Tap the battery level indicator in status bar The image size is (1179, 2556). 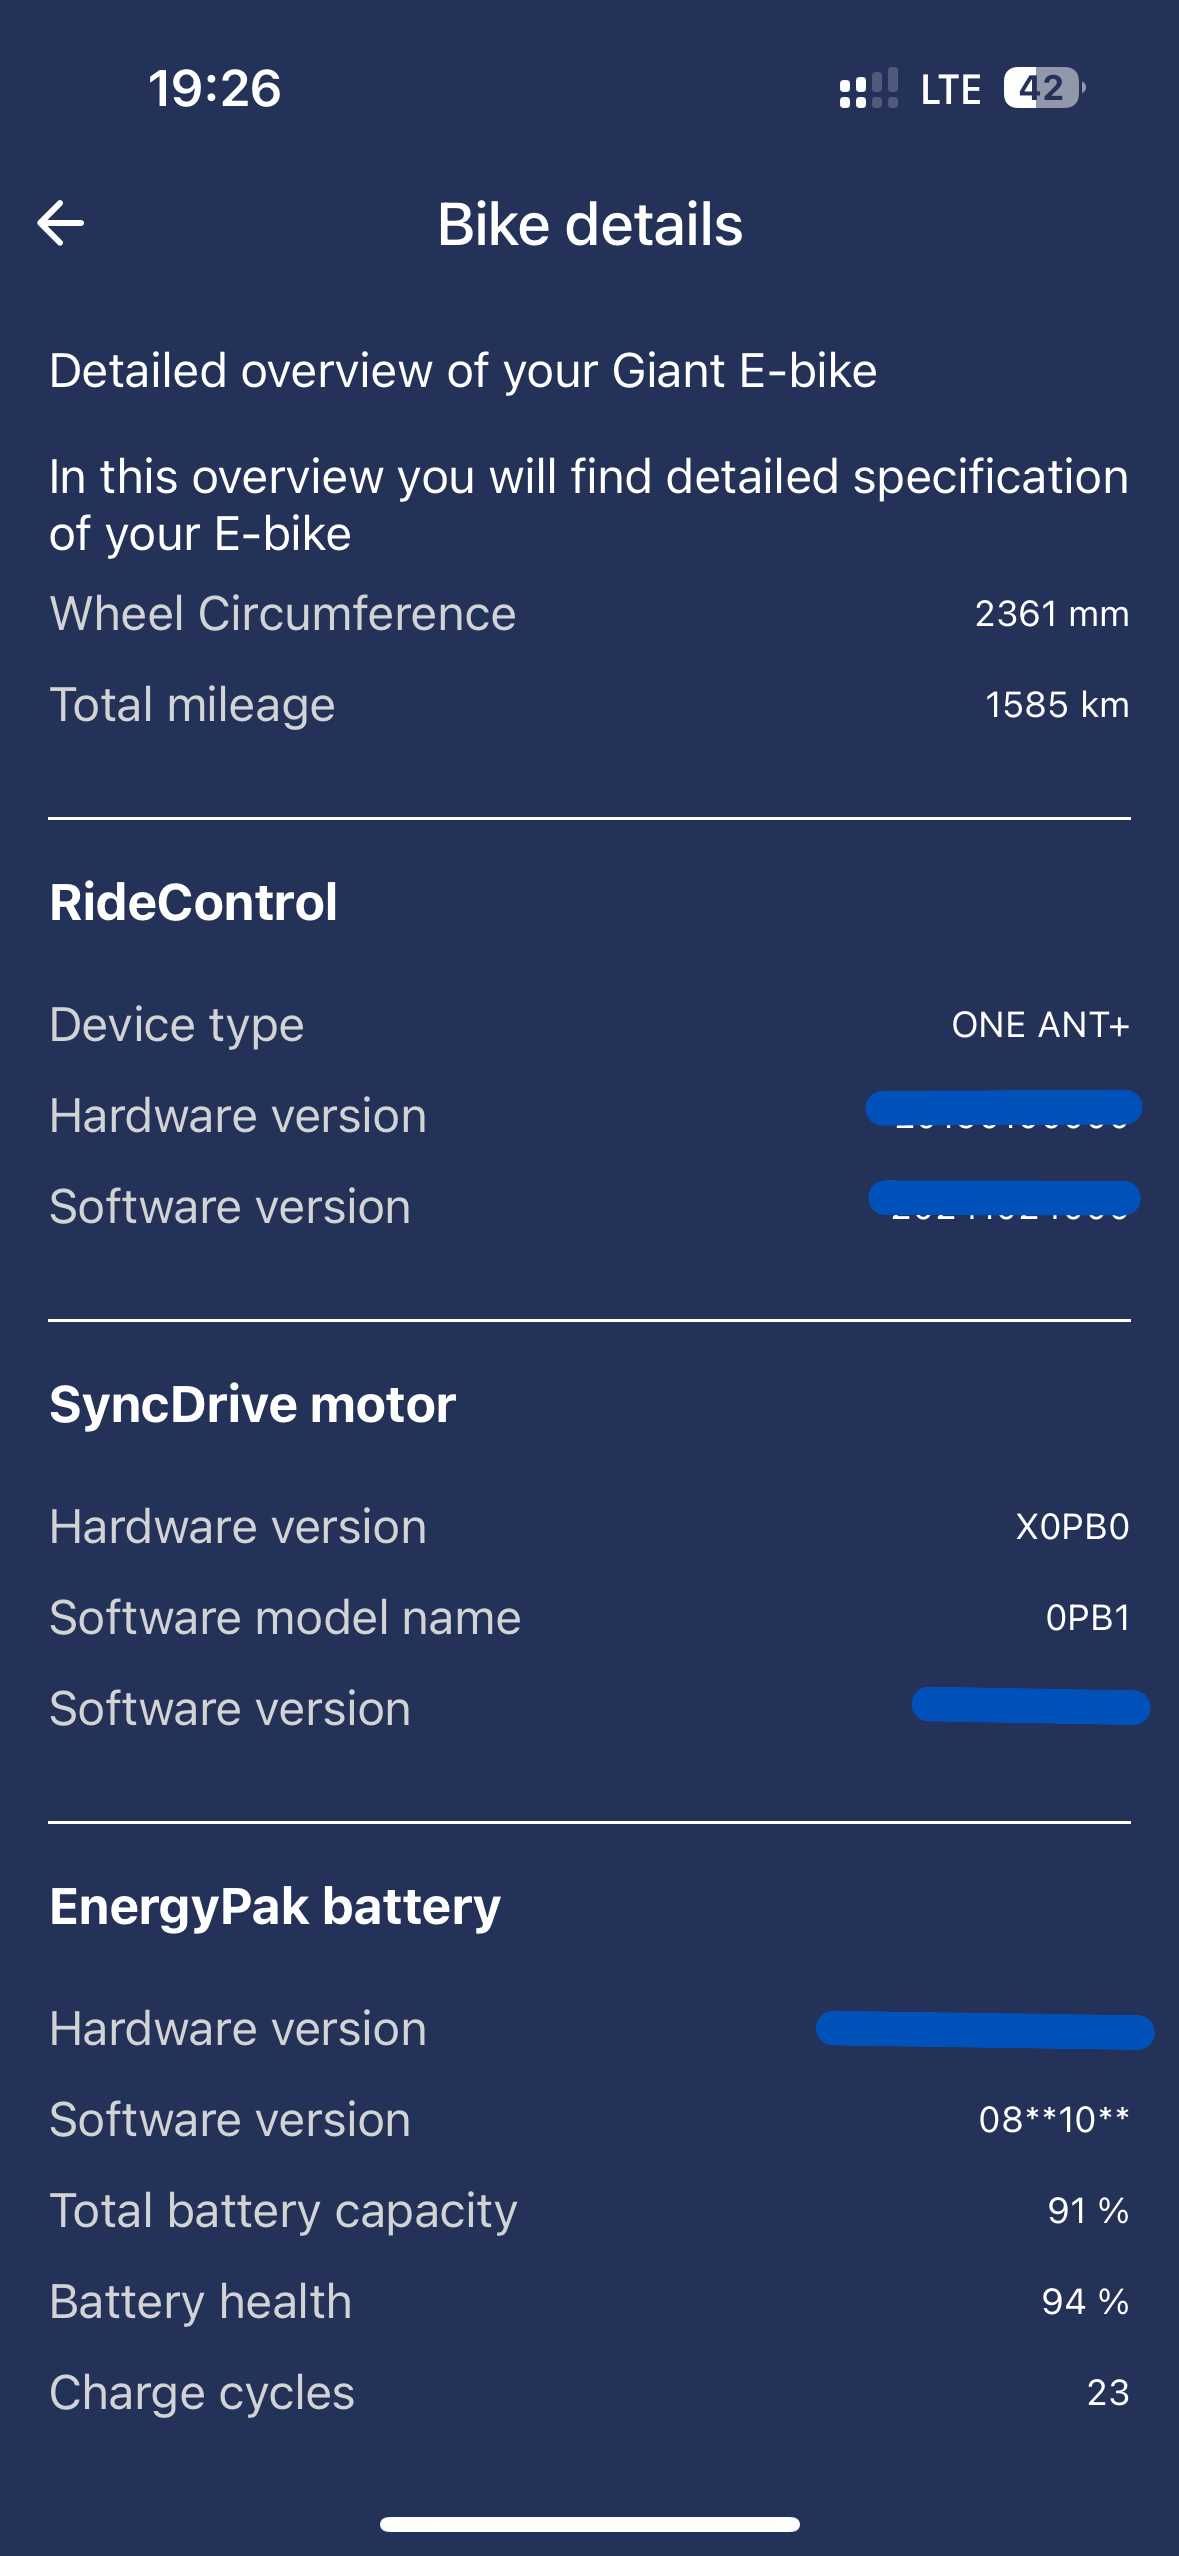point(1044,88)
